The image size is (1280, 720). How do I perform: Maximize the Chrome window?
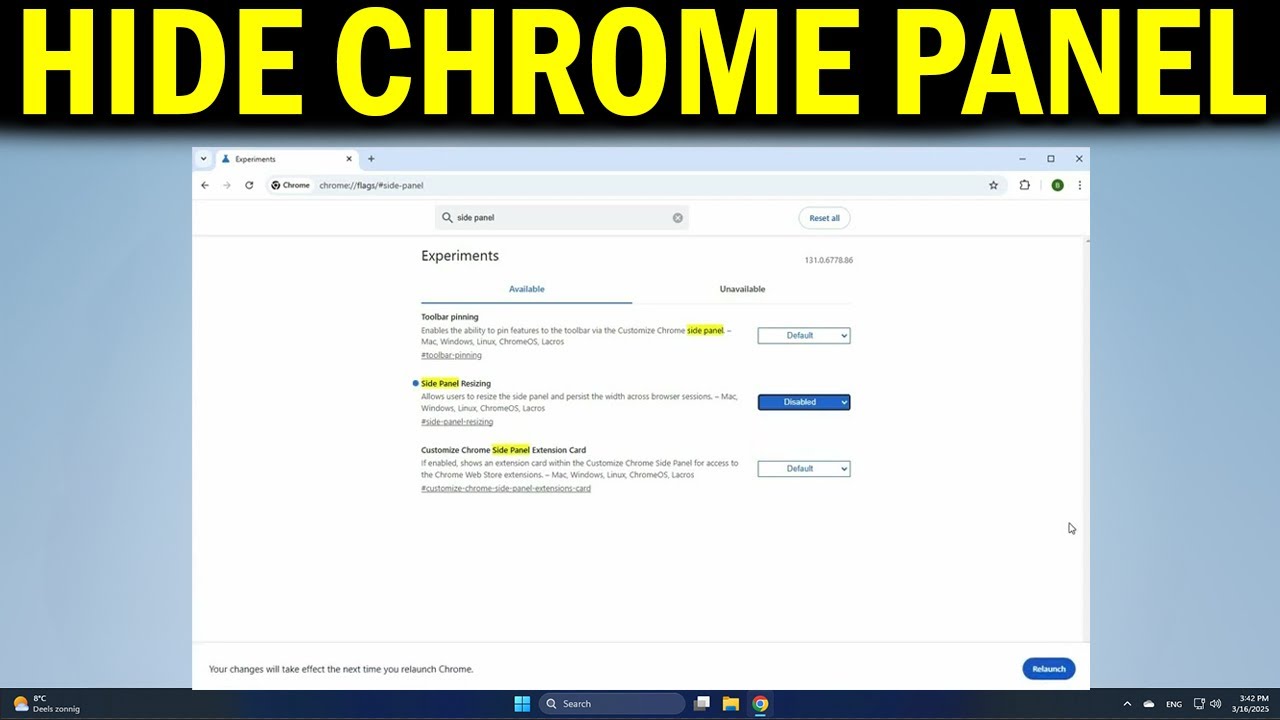[x=1051, y=158]
